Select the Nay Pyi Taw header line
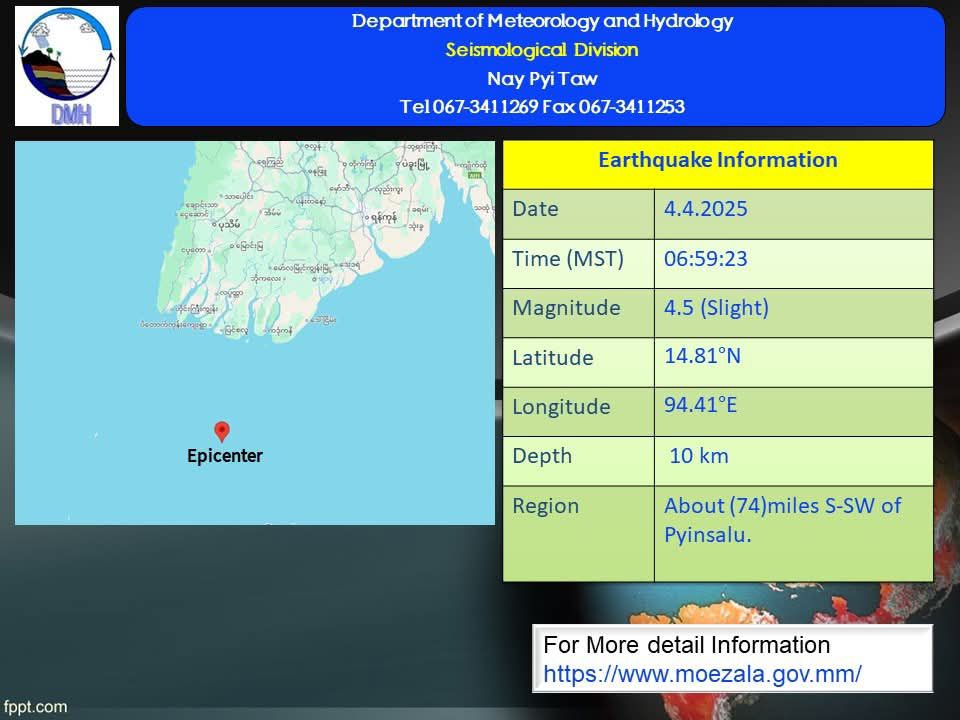960x720 pixels. [542, 78]
